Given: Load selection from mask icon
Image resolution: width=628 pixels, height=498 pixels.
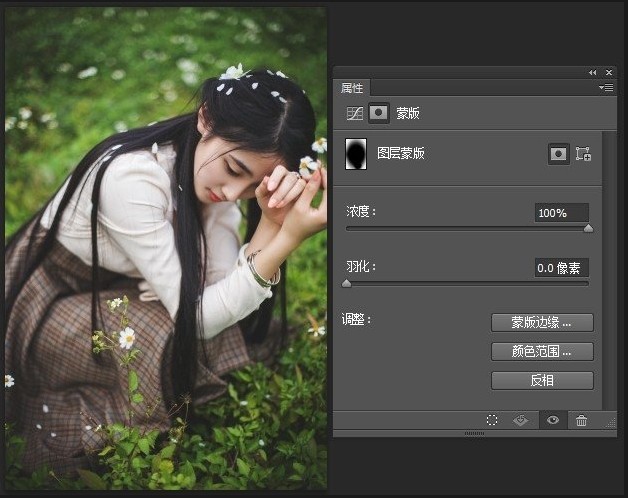Looking at the screenshot, I should pyautogui.click(x=492, y=420).
